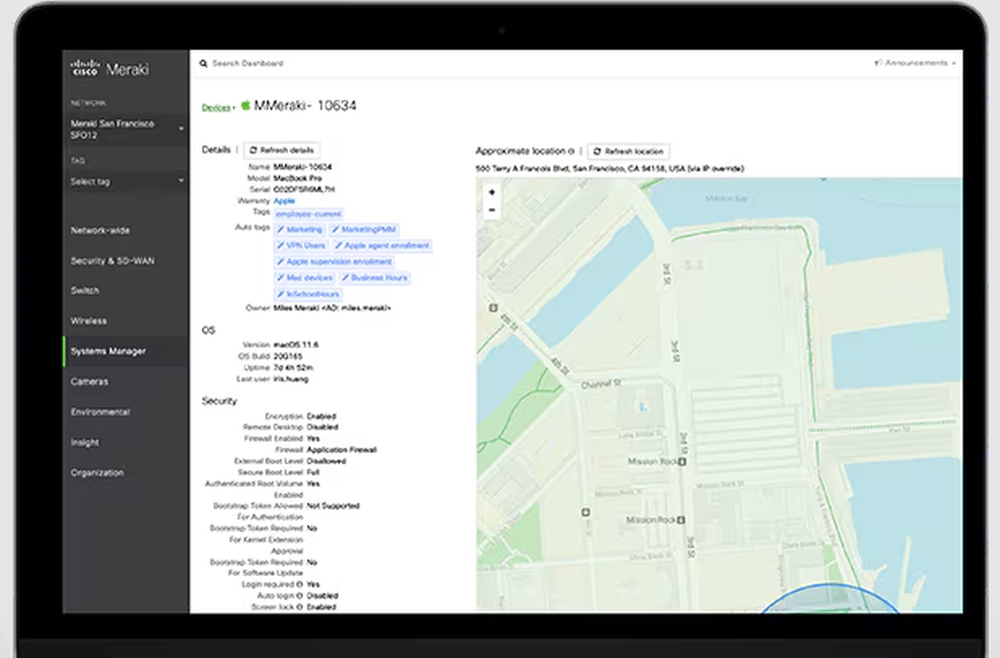This screenshot has width=1000, height=658.
Task: Click the owner Miles Meraki value
Action: tap(332, 308)
